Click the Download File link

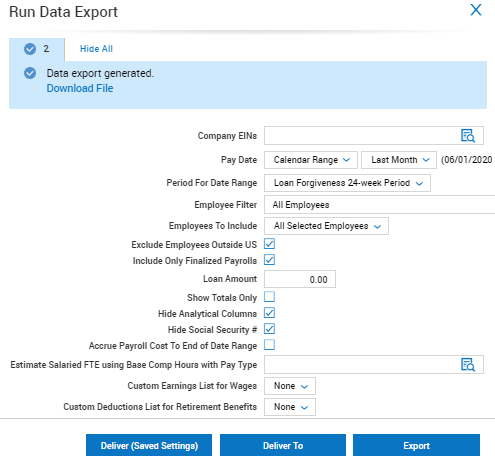(80, 88)
